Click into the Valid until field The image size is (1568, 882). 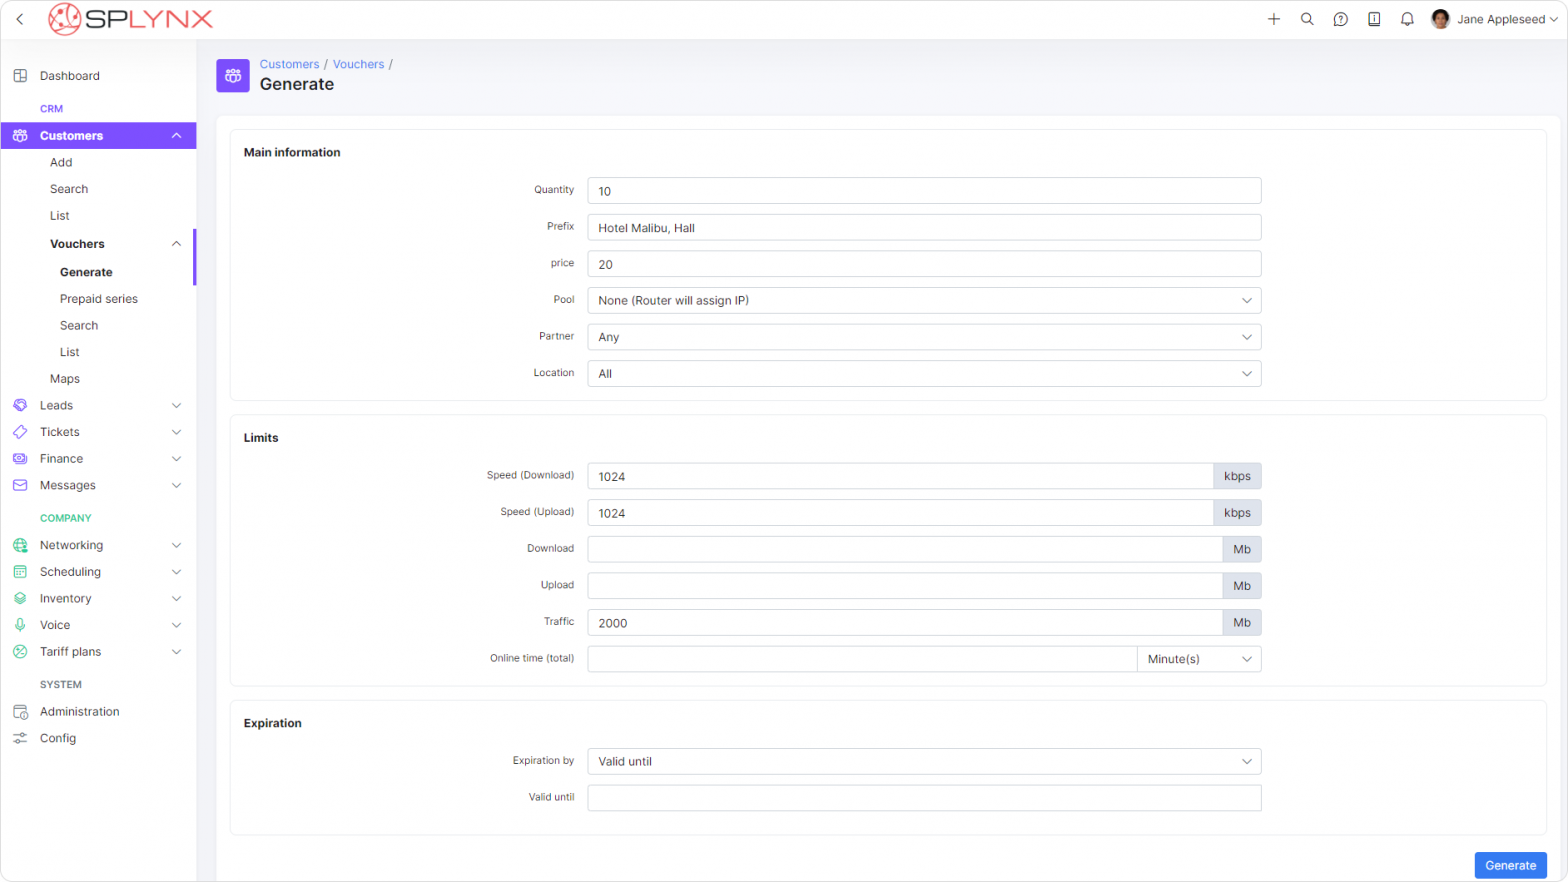(x=923, y=798)
